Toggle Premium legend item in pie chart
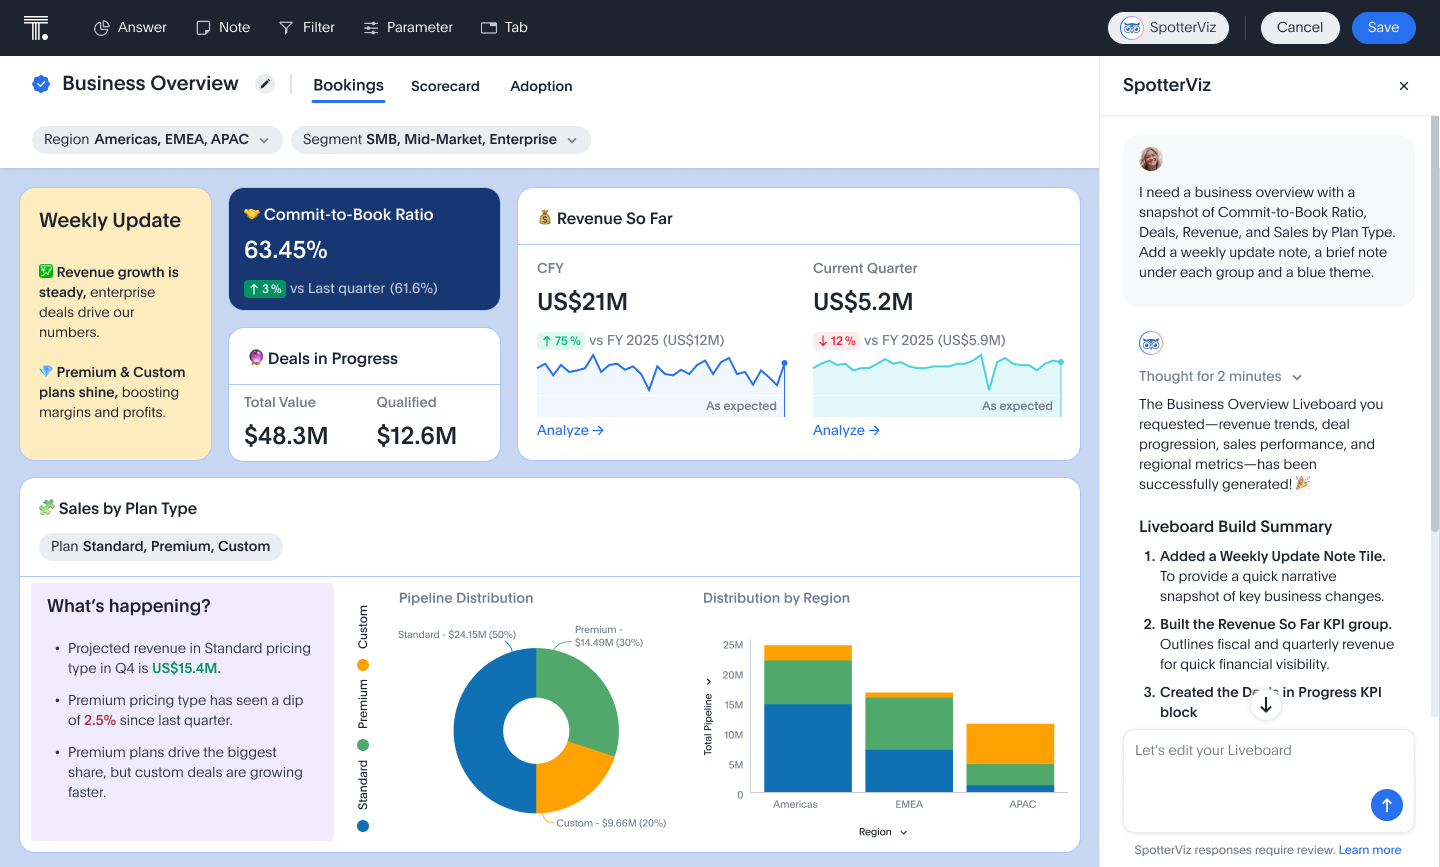1440x867 pixels. (363, 744)
